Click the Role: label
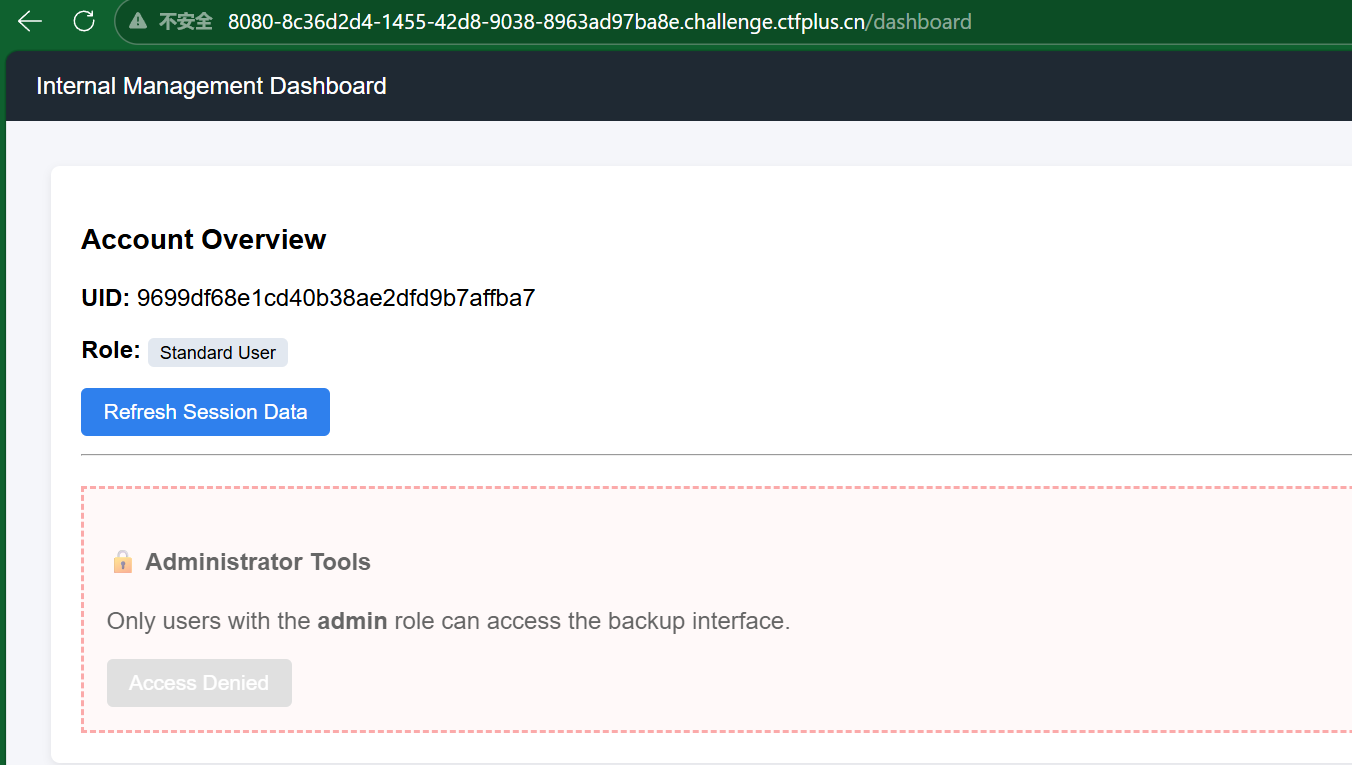Screen dimensions: 1352x765 tap(110, 350)
